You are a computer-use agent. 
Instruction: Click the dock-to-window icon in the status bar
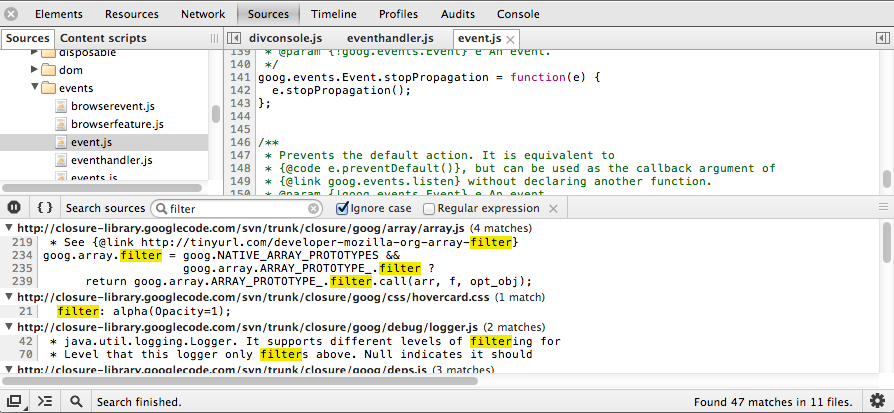(15, 401)
